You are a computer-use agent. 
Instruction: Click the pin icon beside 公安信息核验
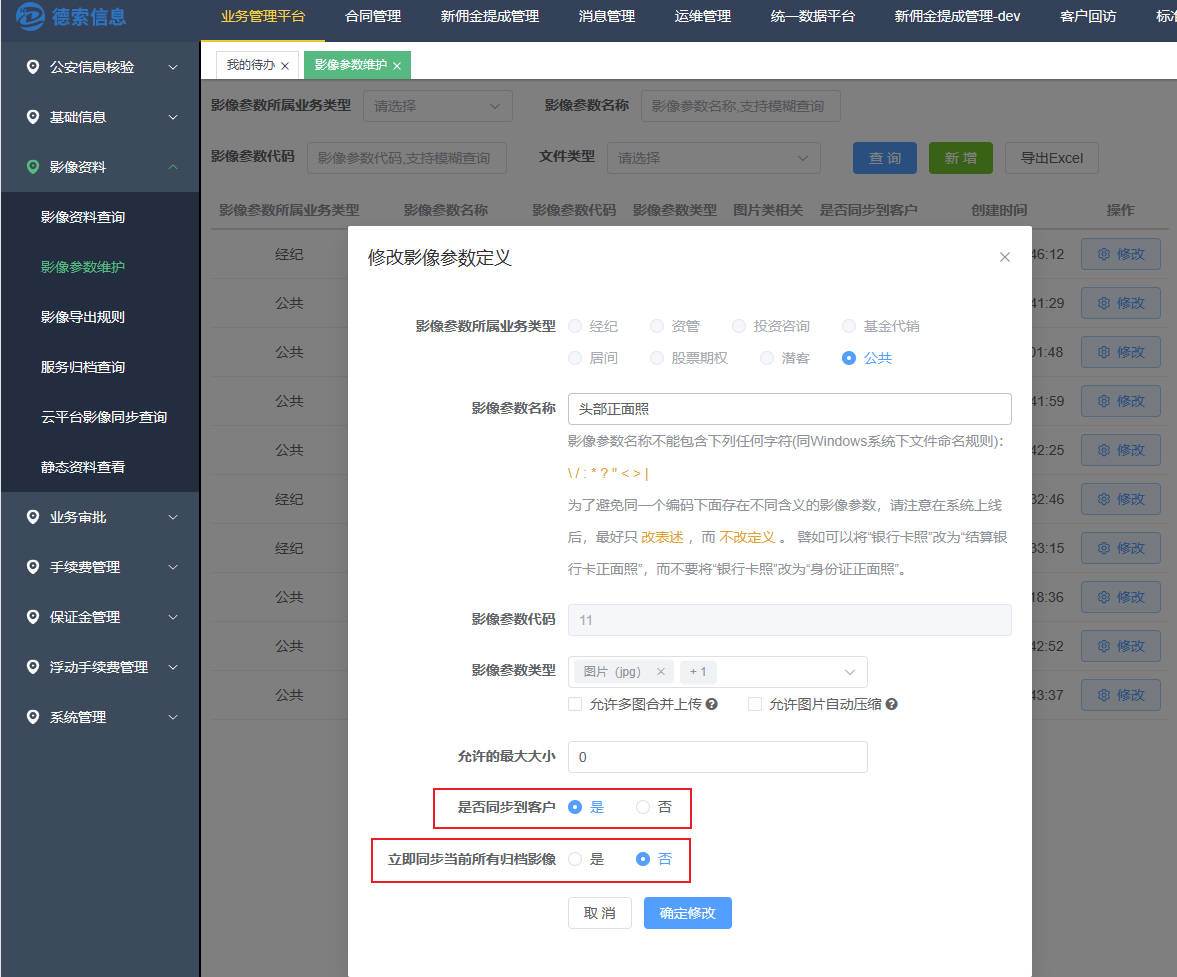32,67
